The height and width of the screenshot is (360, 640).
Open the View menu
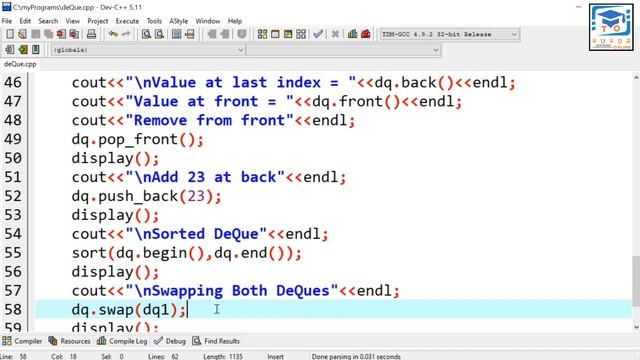[73, 21]
